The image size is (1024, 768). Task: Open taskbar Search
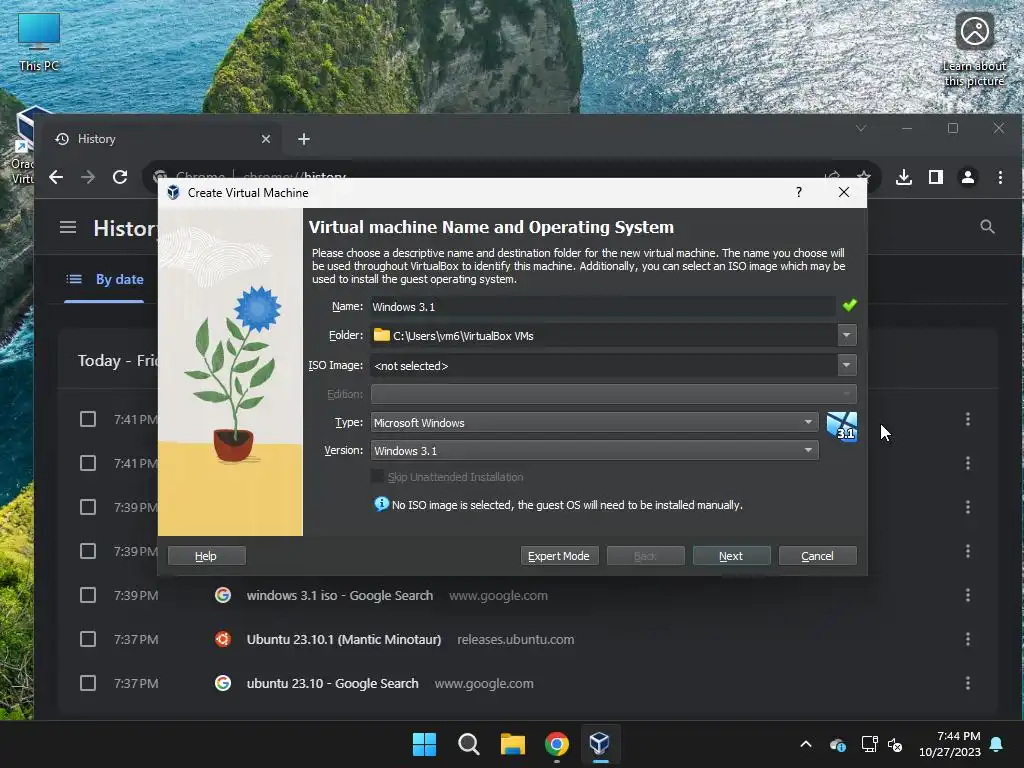point(468,744)
